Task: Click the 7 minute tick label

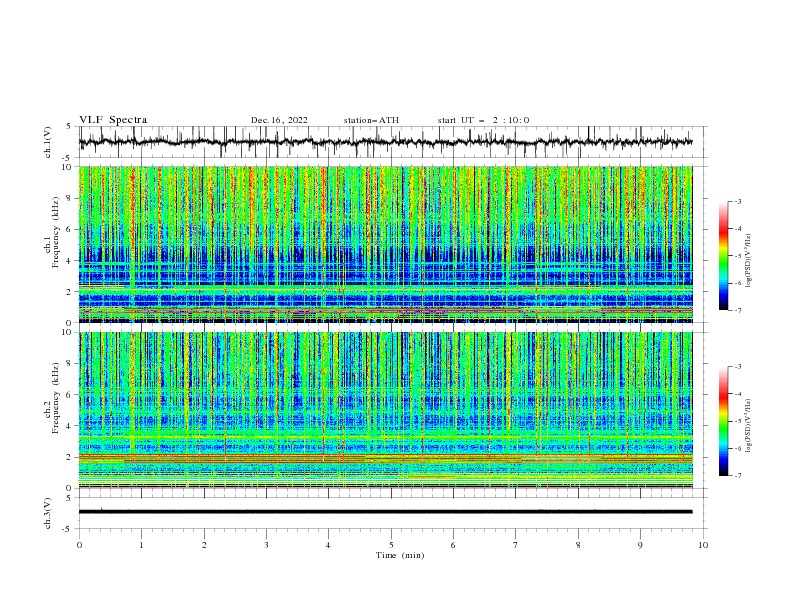Action: pos(516,545)
